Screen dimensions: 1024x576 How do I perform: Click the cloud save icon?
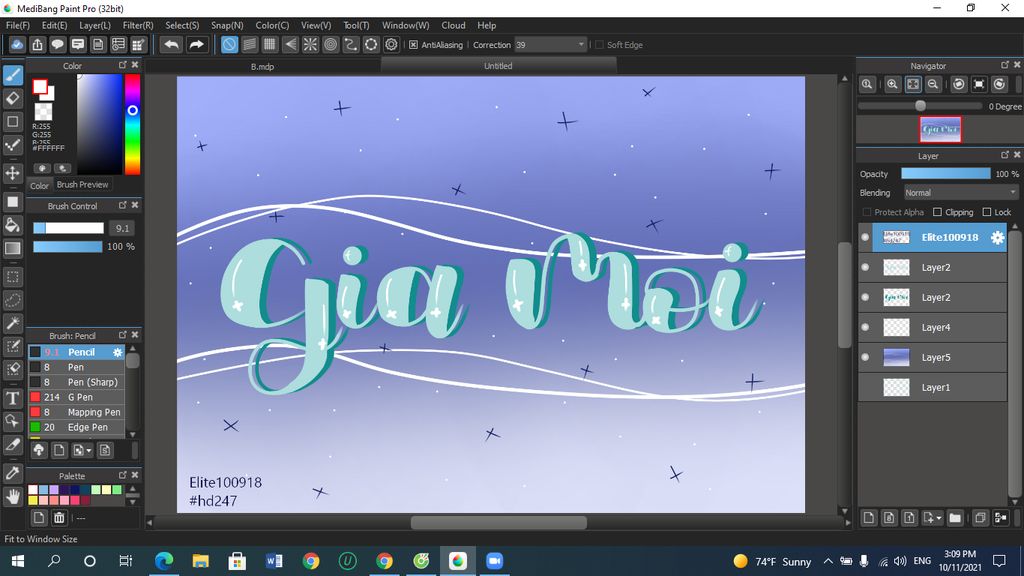tap(17, 44)
